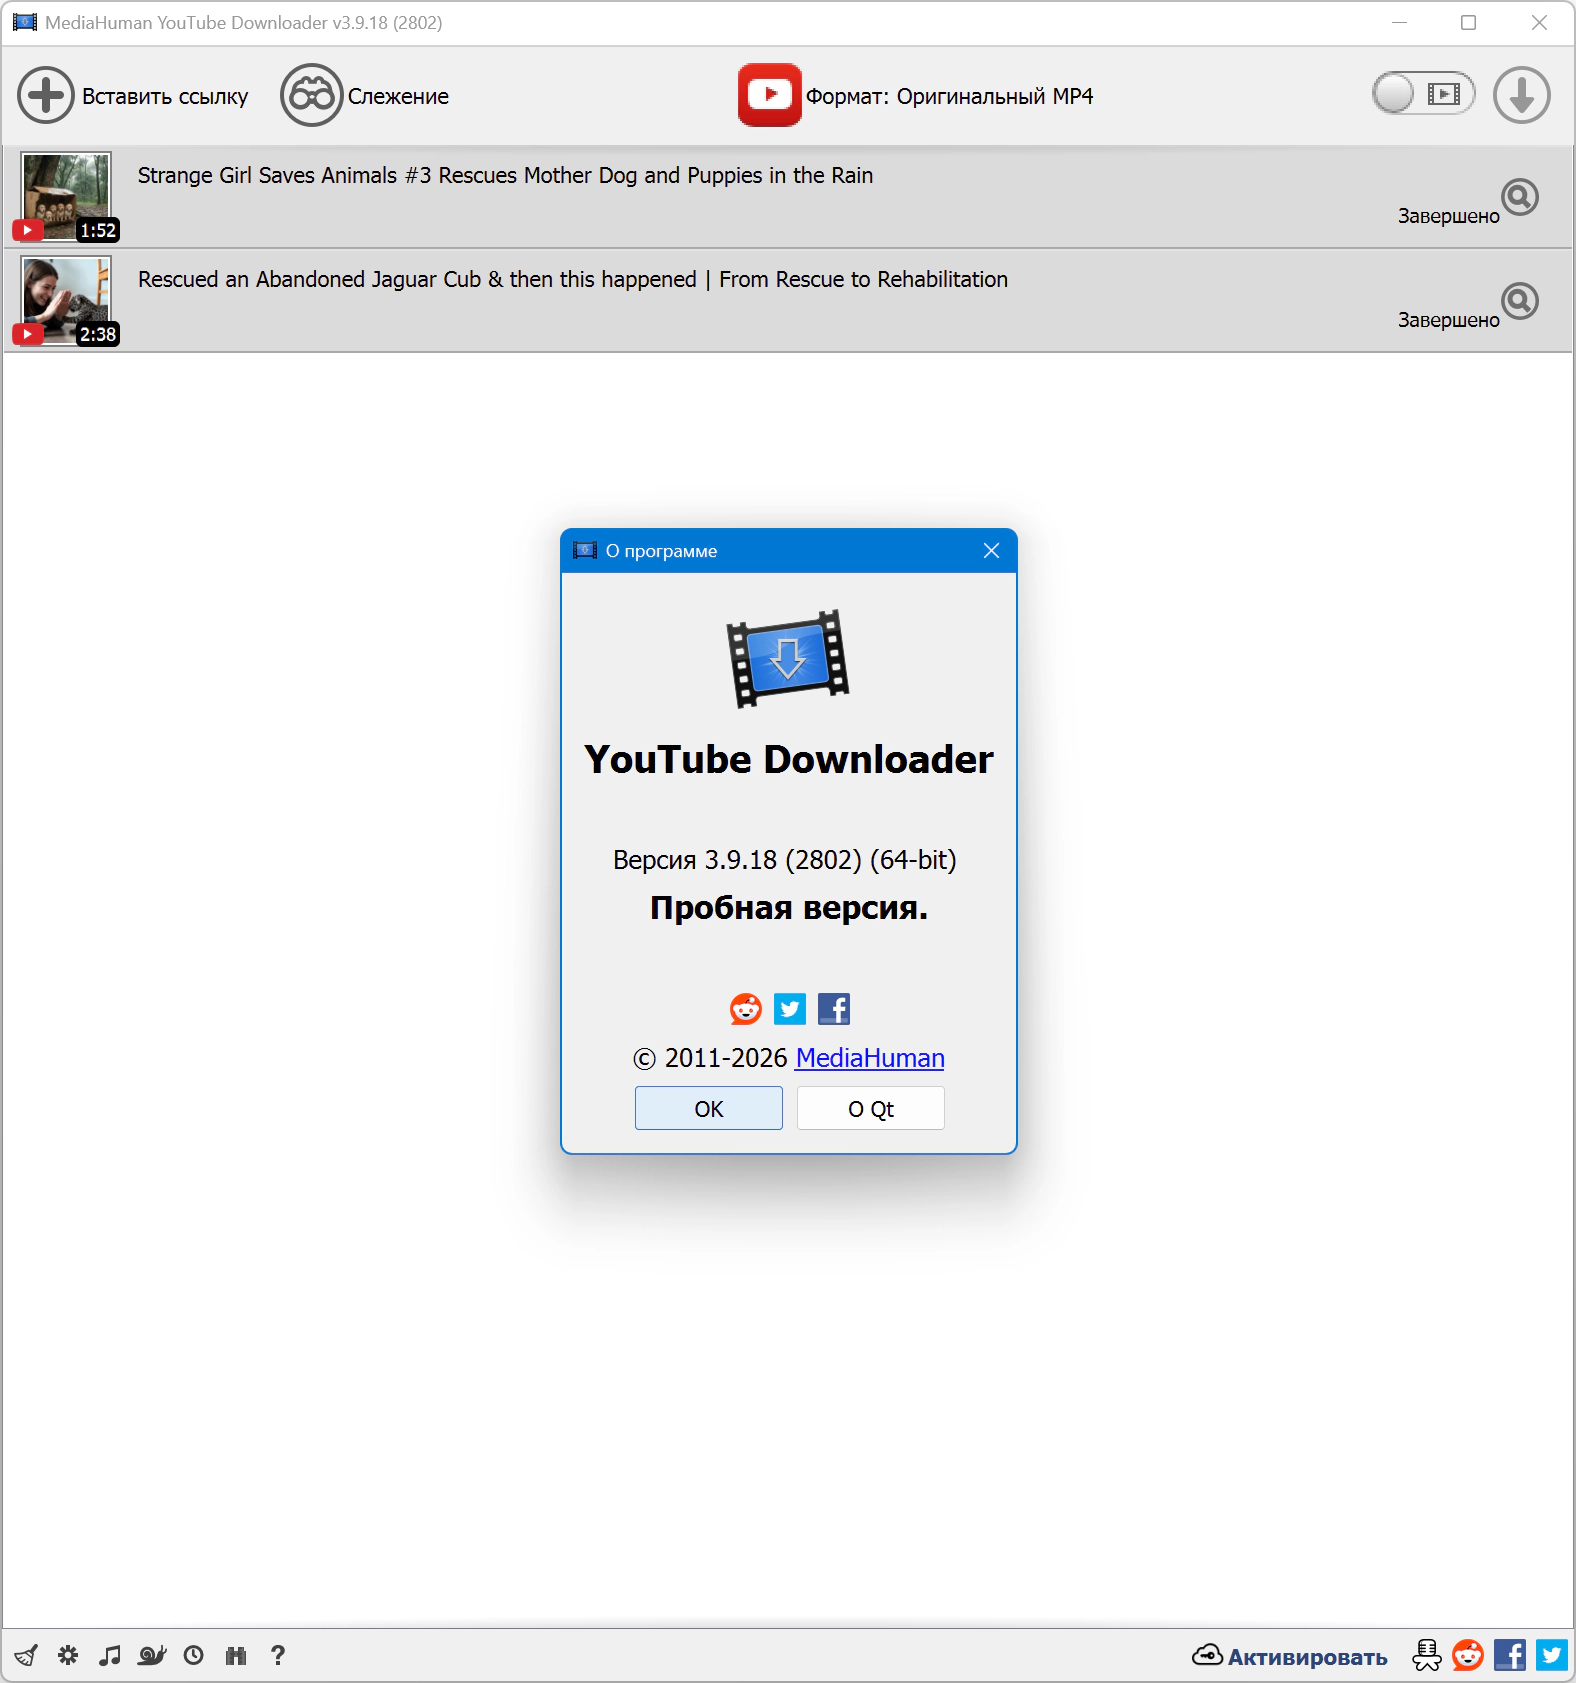Viewport: 1576px width, 1683px height.
Task: Locate the downloaded Jaguar Cub video file
Action: coord(1520,301)
